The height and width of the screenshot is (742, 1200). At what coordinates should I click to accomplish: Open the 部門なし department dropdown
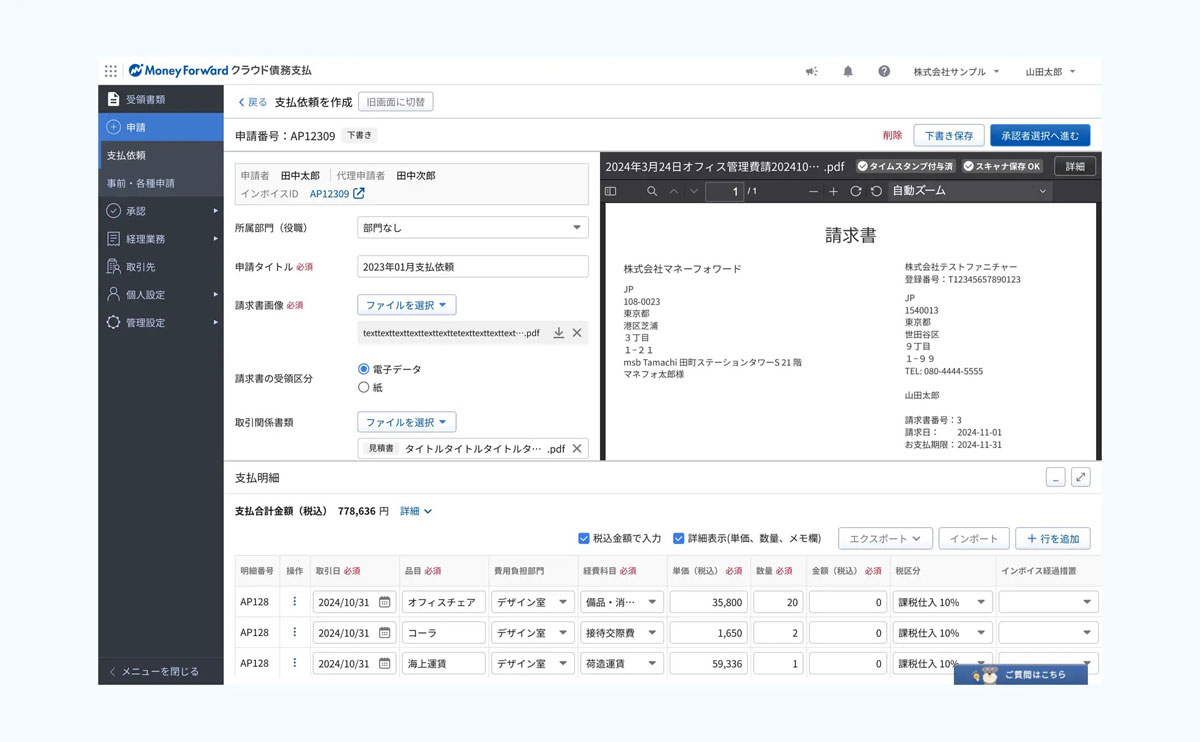pyautogui.click(x=472, y=227)
